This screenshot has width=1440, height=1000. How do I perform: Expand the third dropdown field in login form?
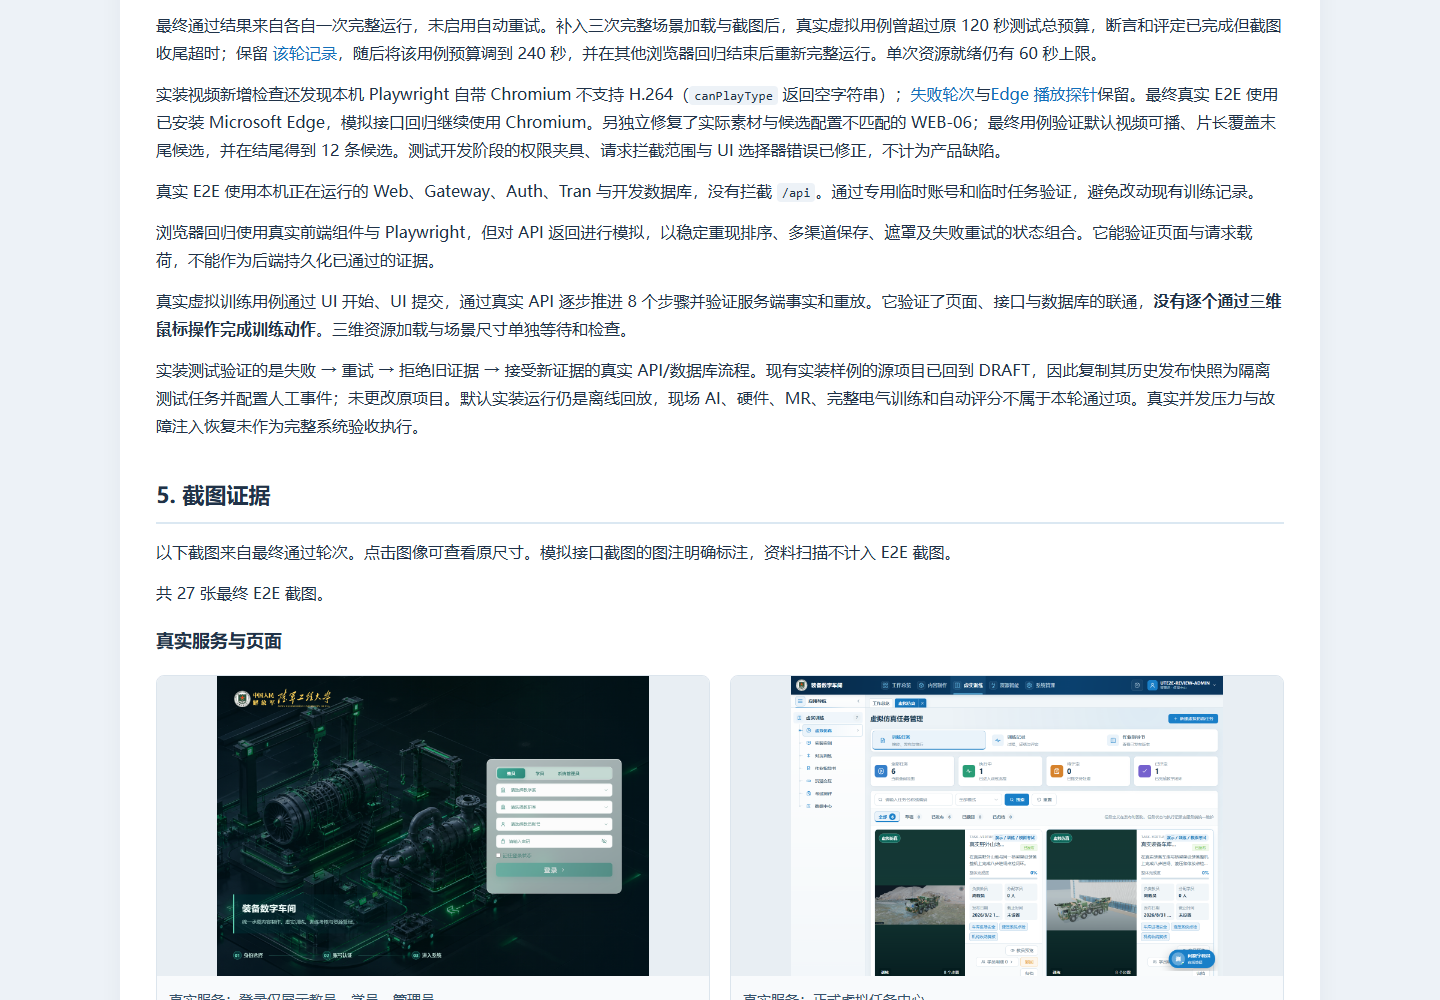coord(554,824)
